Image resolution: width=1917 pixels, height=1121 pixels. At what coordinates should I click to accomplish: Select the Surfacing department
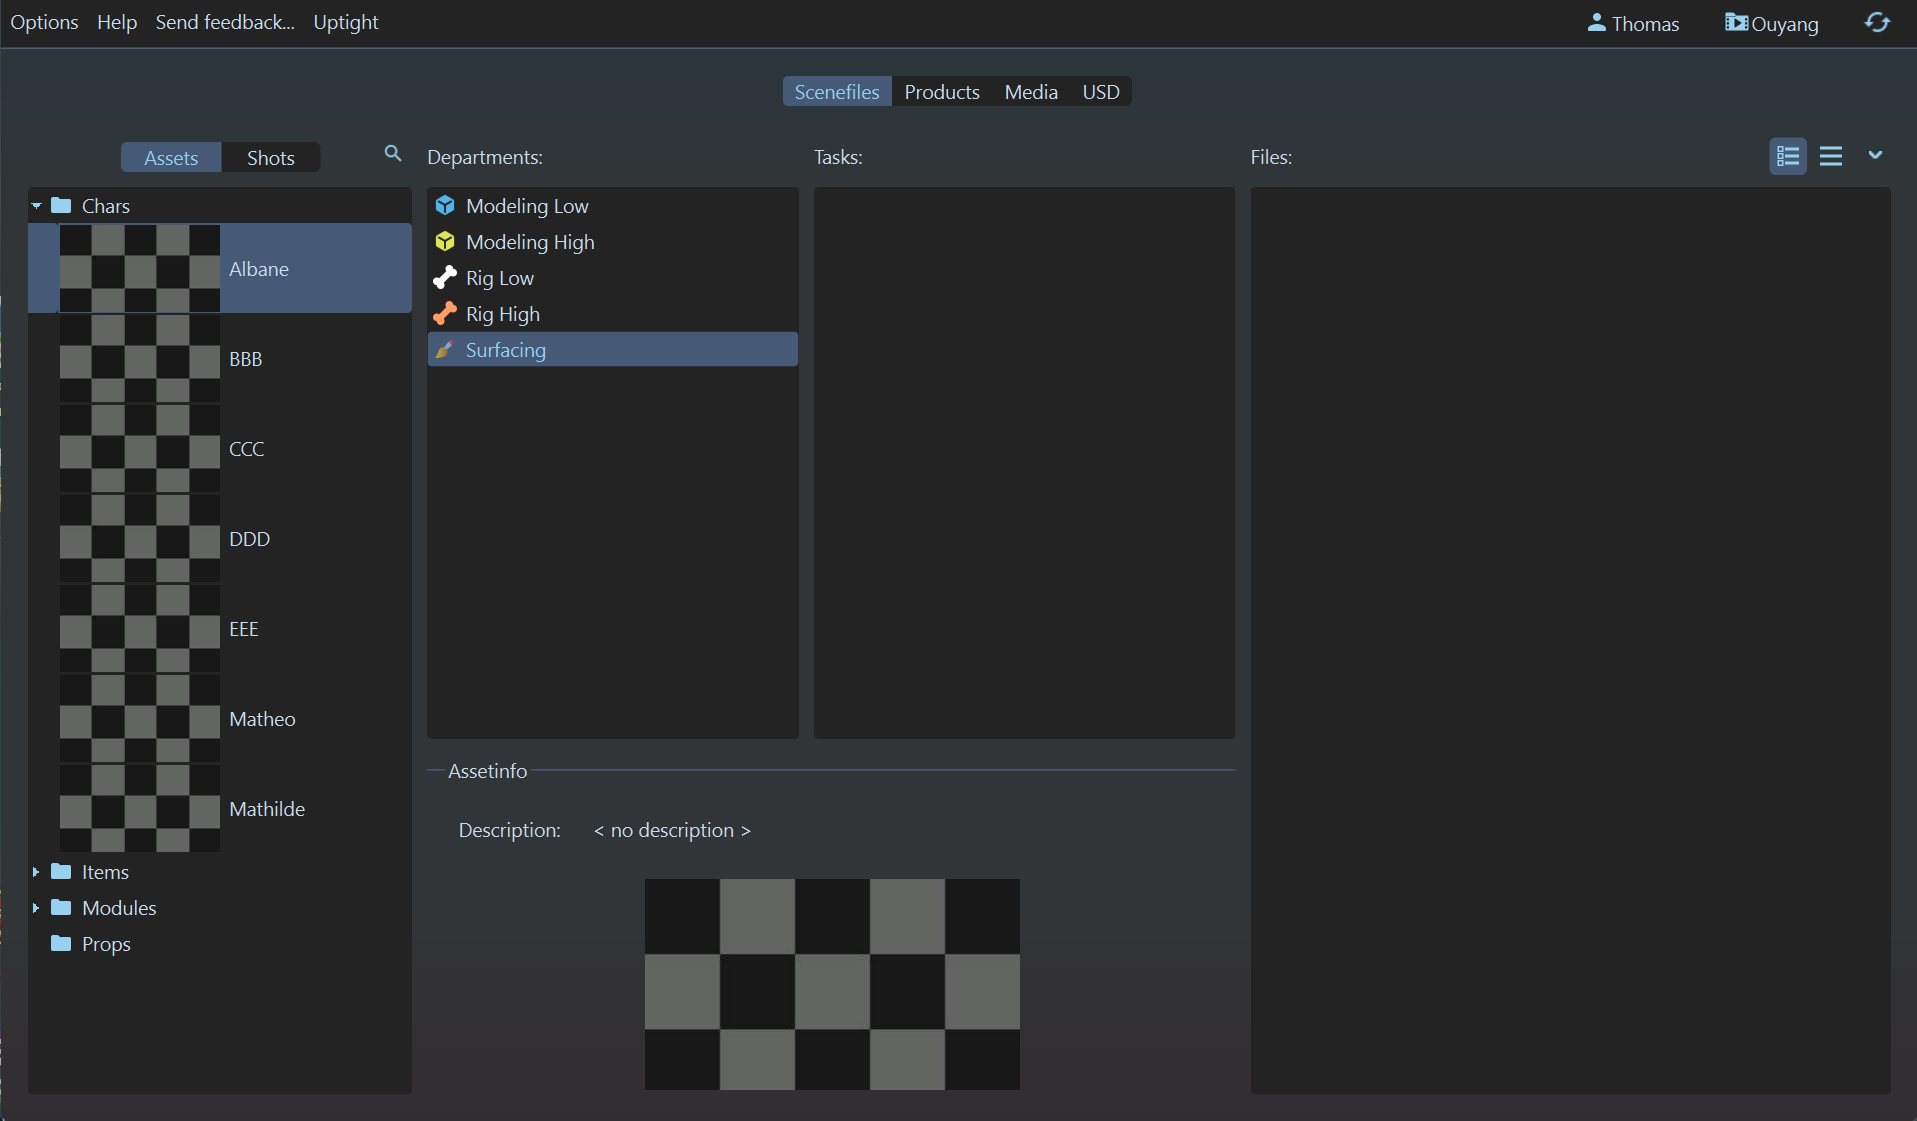(505, 350)
